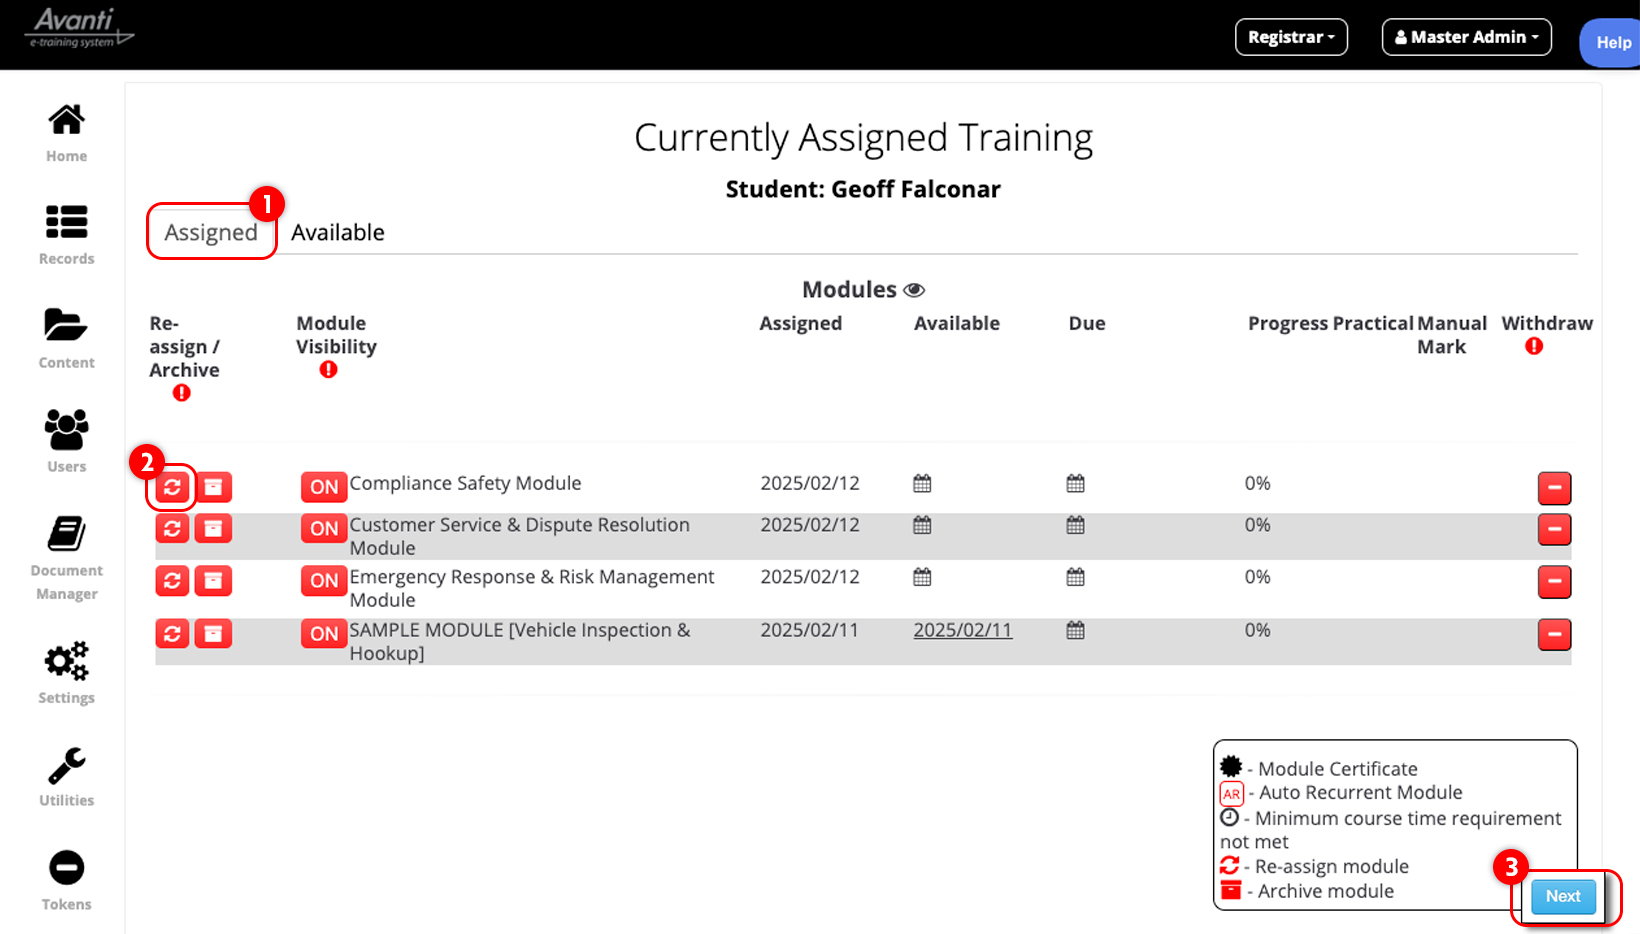
Task: Click the Module Certificate legend entry
Action: pyautogui.click(x=1319, y=768)
